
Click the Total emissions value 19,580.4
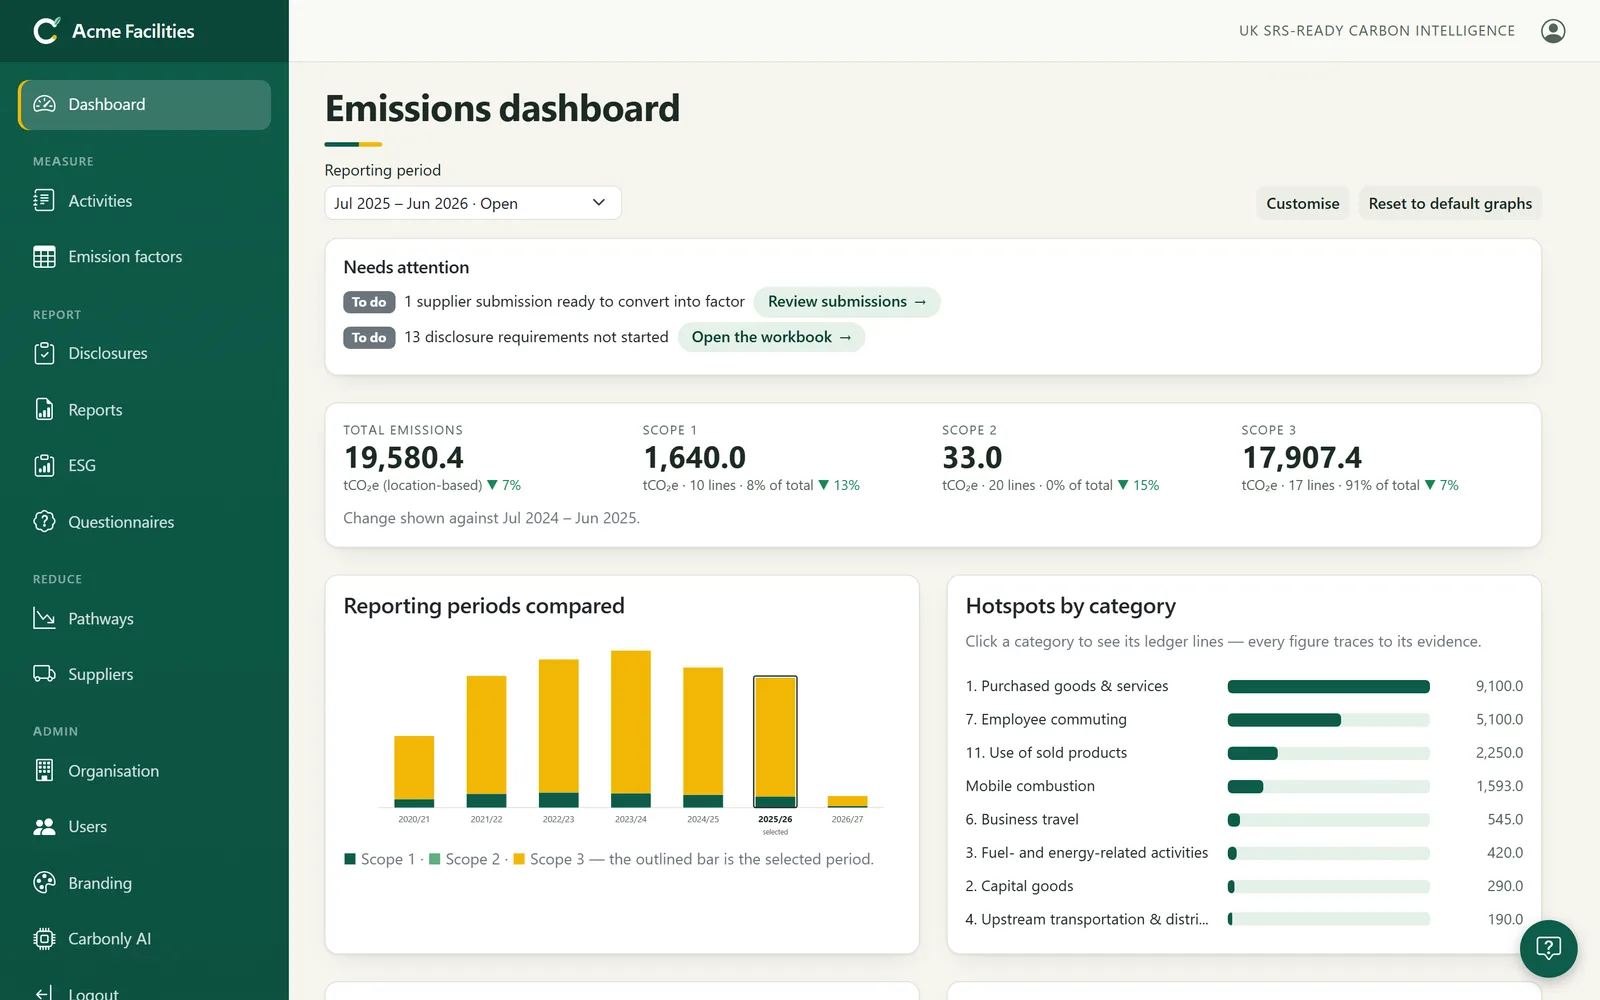point(404,458)
